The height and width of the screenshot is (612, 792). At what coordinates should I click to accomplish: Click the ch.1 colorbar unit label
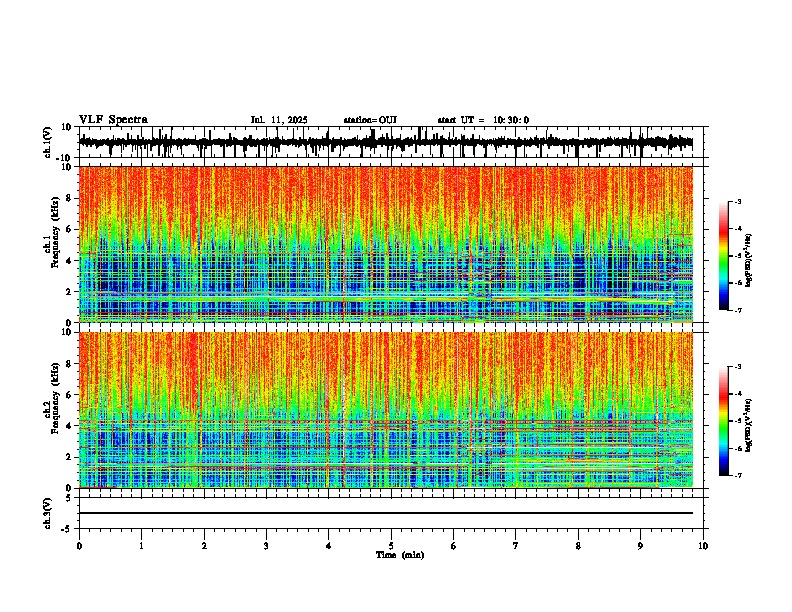point(749,261)
